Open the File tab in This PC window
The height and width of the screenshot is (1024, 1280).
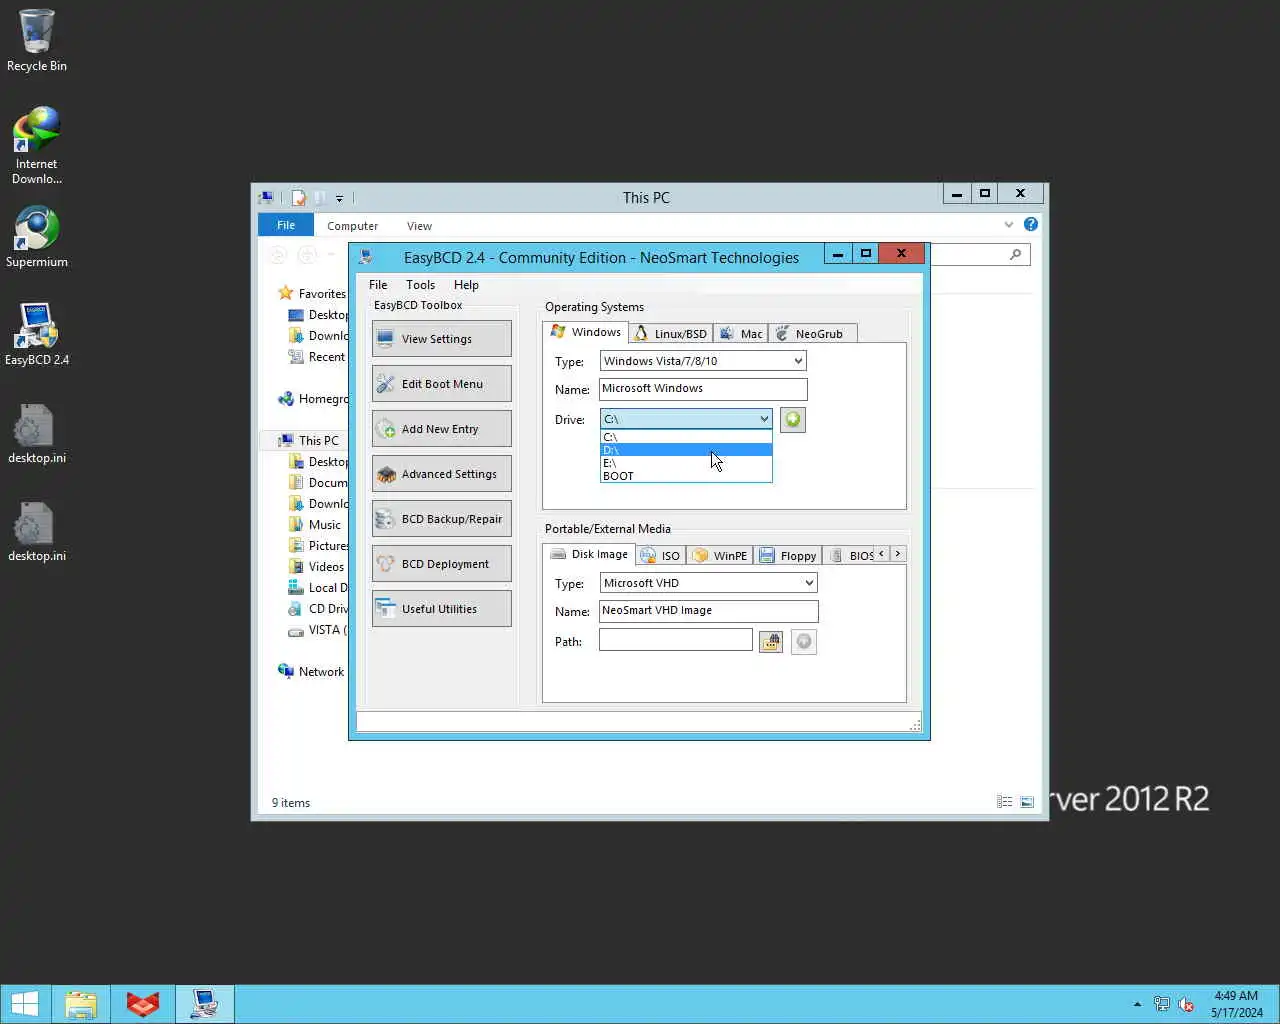(286, 225)
